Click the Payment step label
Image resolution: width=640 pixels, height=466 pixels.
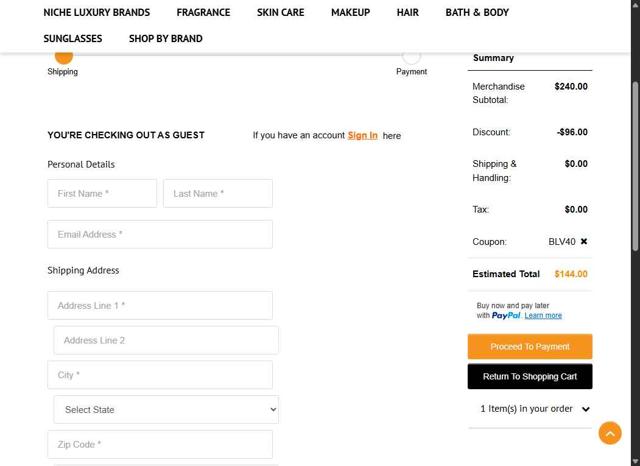[x=411, y=71]
